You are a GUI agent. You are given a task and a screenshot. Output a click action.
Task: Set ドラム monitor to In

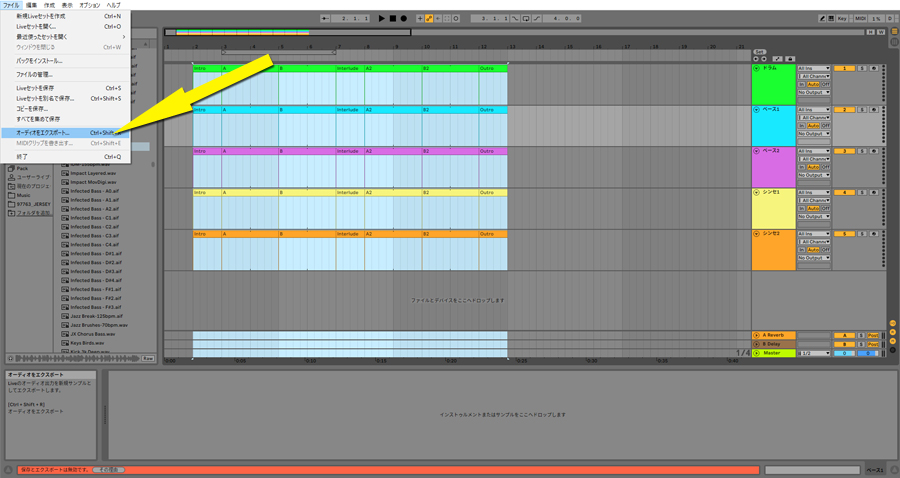tap(802, 84)
